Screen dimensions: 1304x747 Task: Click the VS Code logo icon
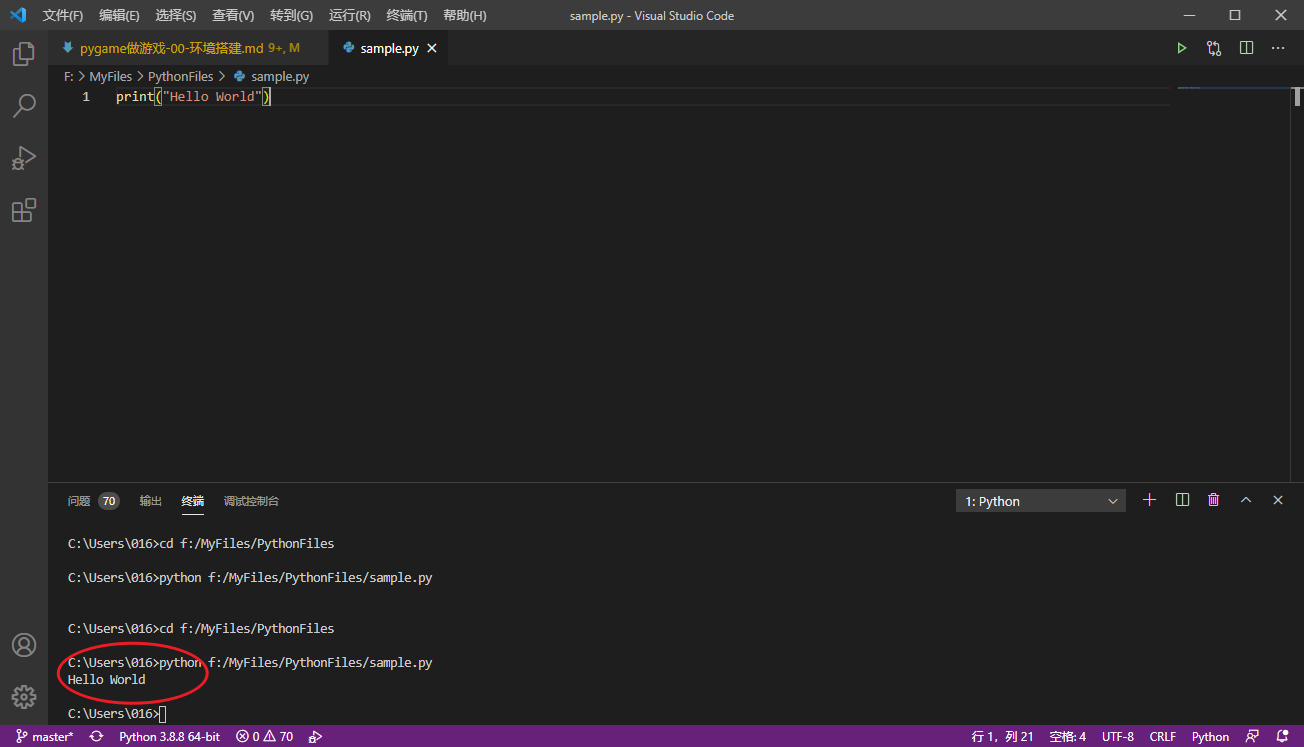[x=18, y=15]
